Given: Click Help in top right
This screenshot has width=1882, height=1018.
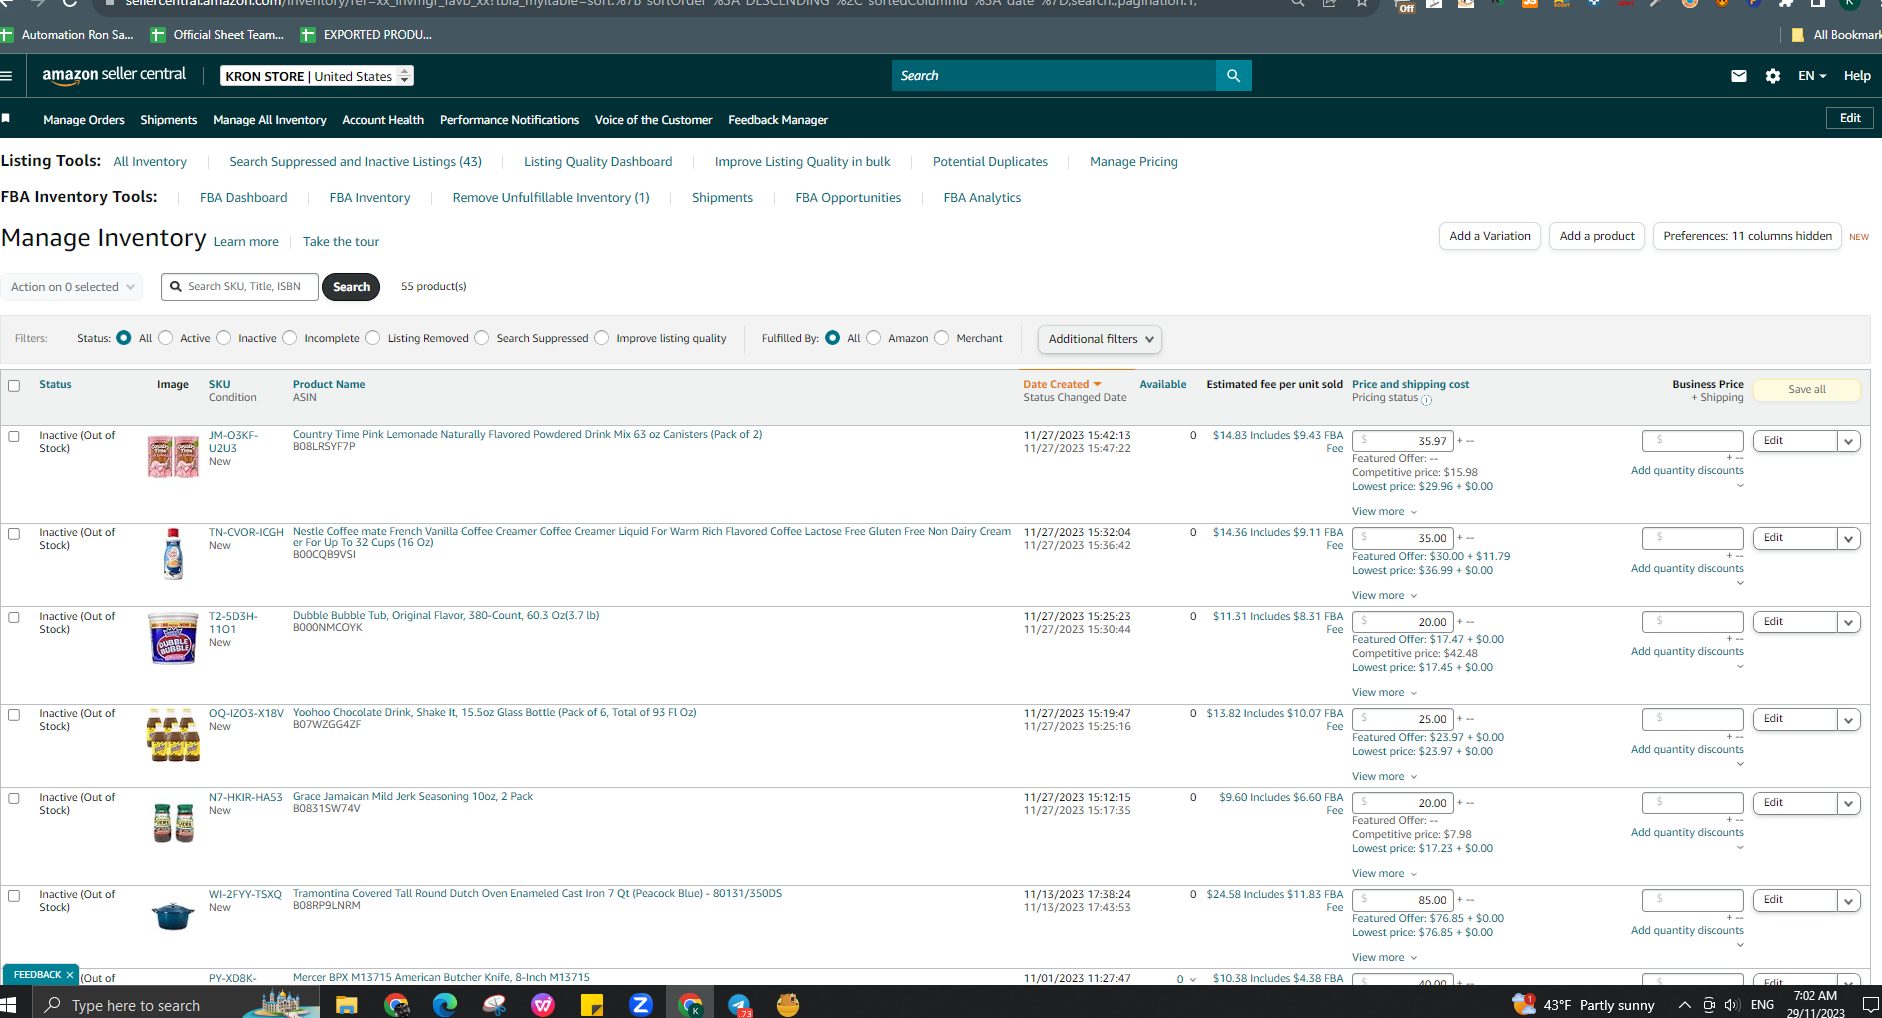Looking at the screenshot, I should [x=1857, y=76].
